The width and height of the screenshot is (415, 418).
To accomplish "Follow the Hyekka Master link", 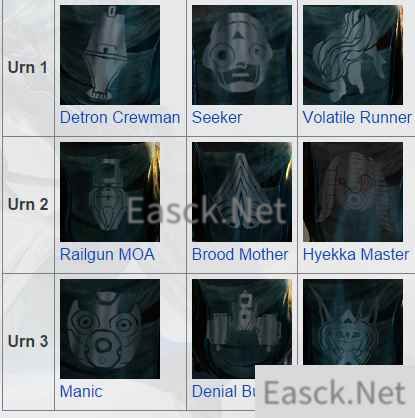I will [356, 255].
